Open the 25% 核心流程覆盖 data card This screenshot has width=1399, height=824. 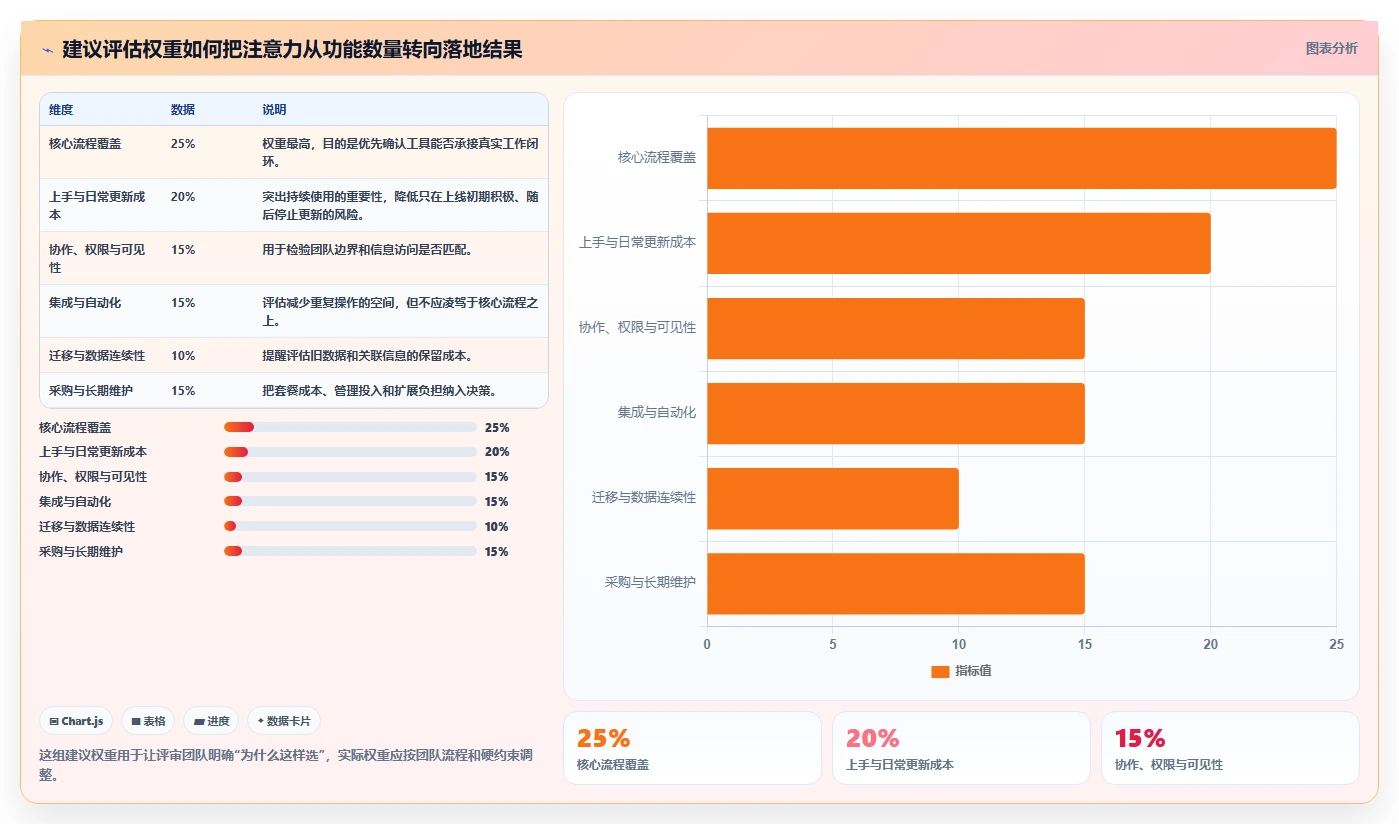[692, 748]
